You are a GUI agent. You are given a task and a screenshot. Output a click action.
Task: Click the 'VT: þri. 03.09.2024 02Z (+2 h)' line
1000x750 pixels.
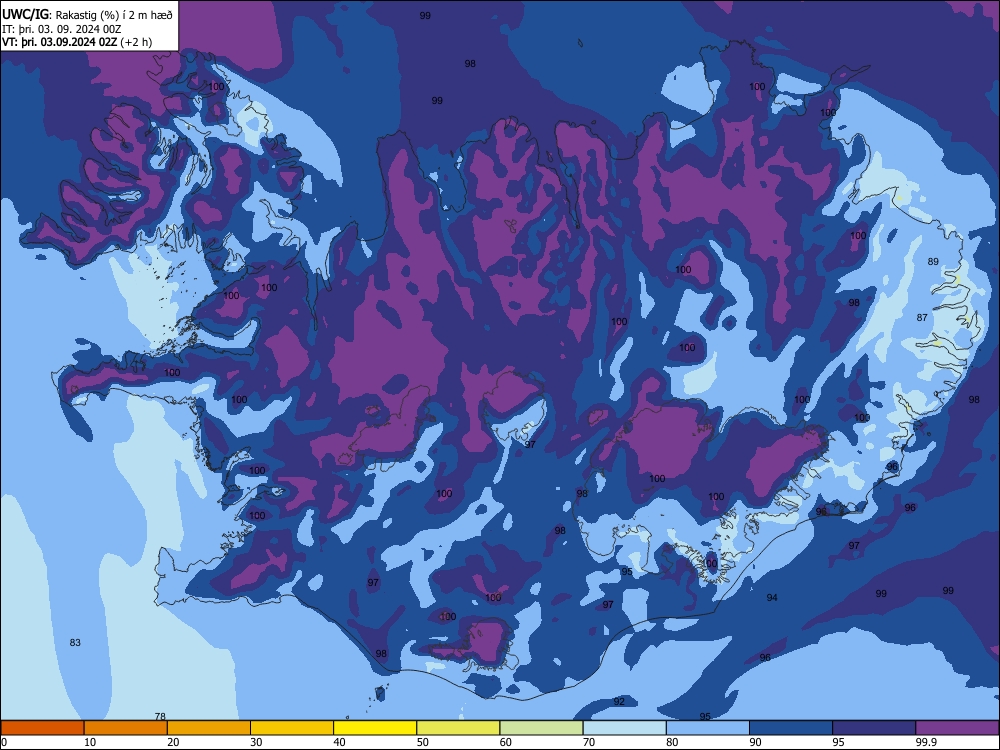[x=77, y=42]
